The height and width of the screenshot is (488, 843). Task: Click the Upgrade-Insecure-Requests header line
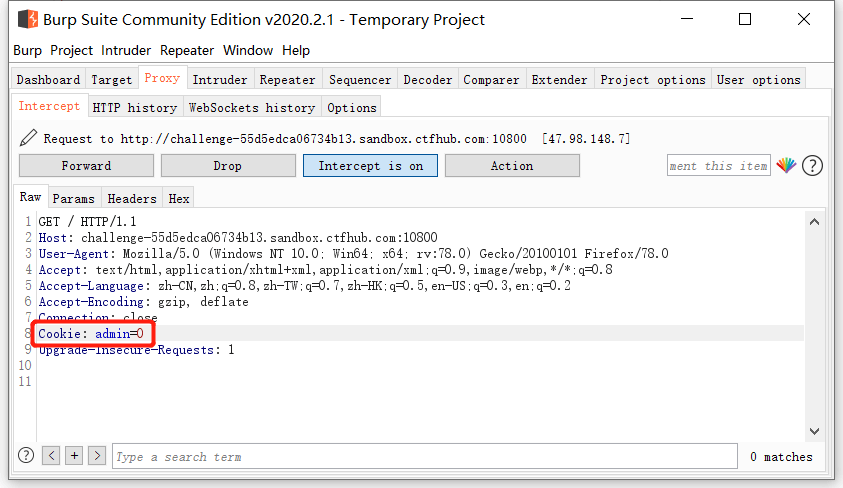(x=137, y=350)
